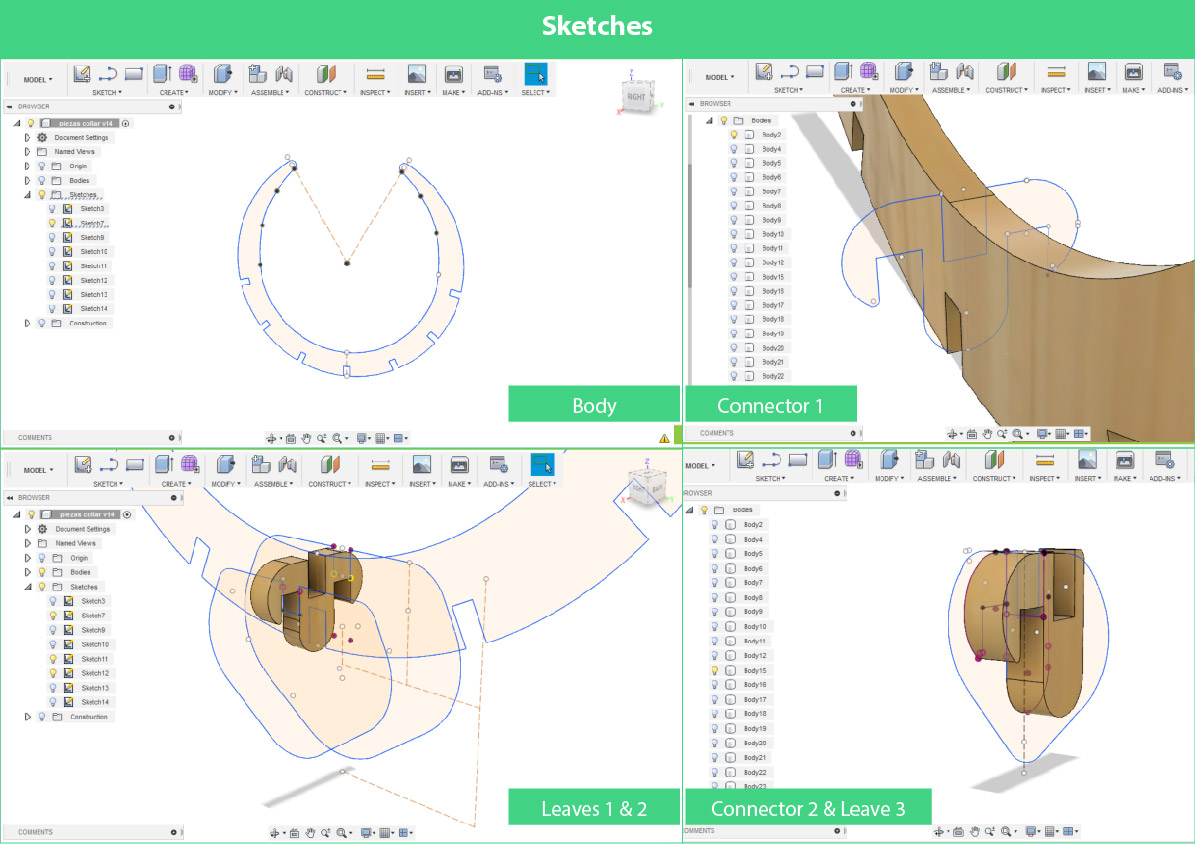Screen dimensions: 1195x844
Task: Click BROWSER header options dot in Connector 1
Action: pos(853,104)
